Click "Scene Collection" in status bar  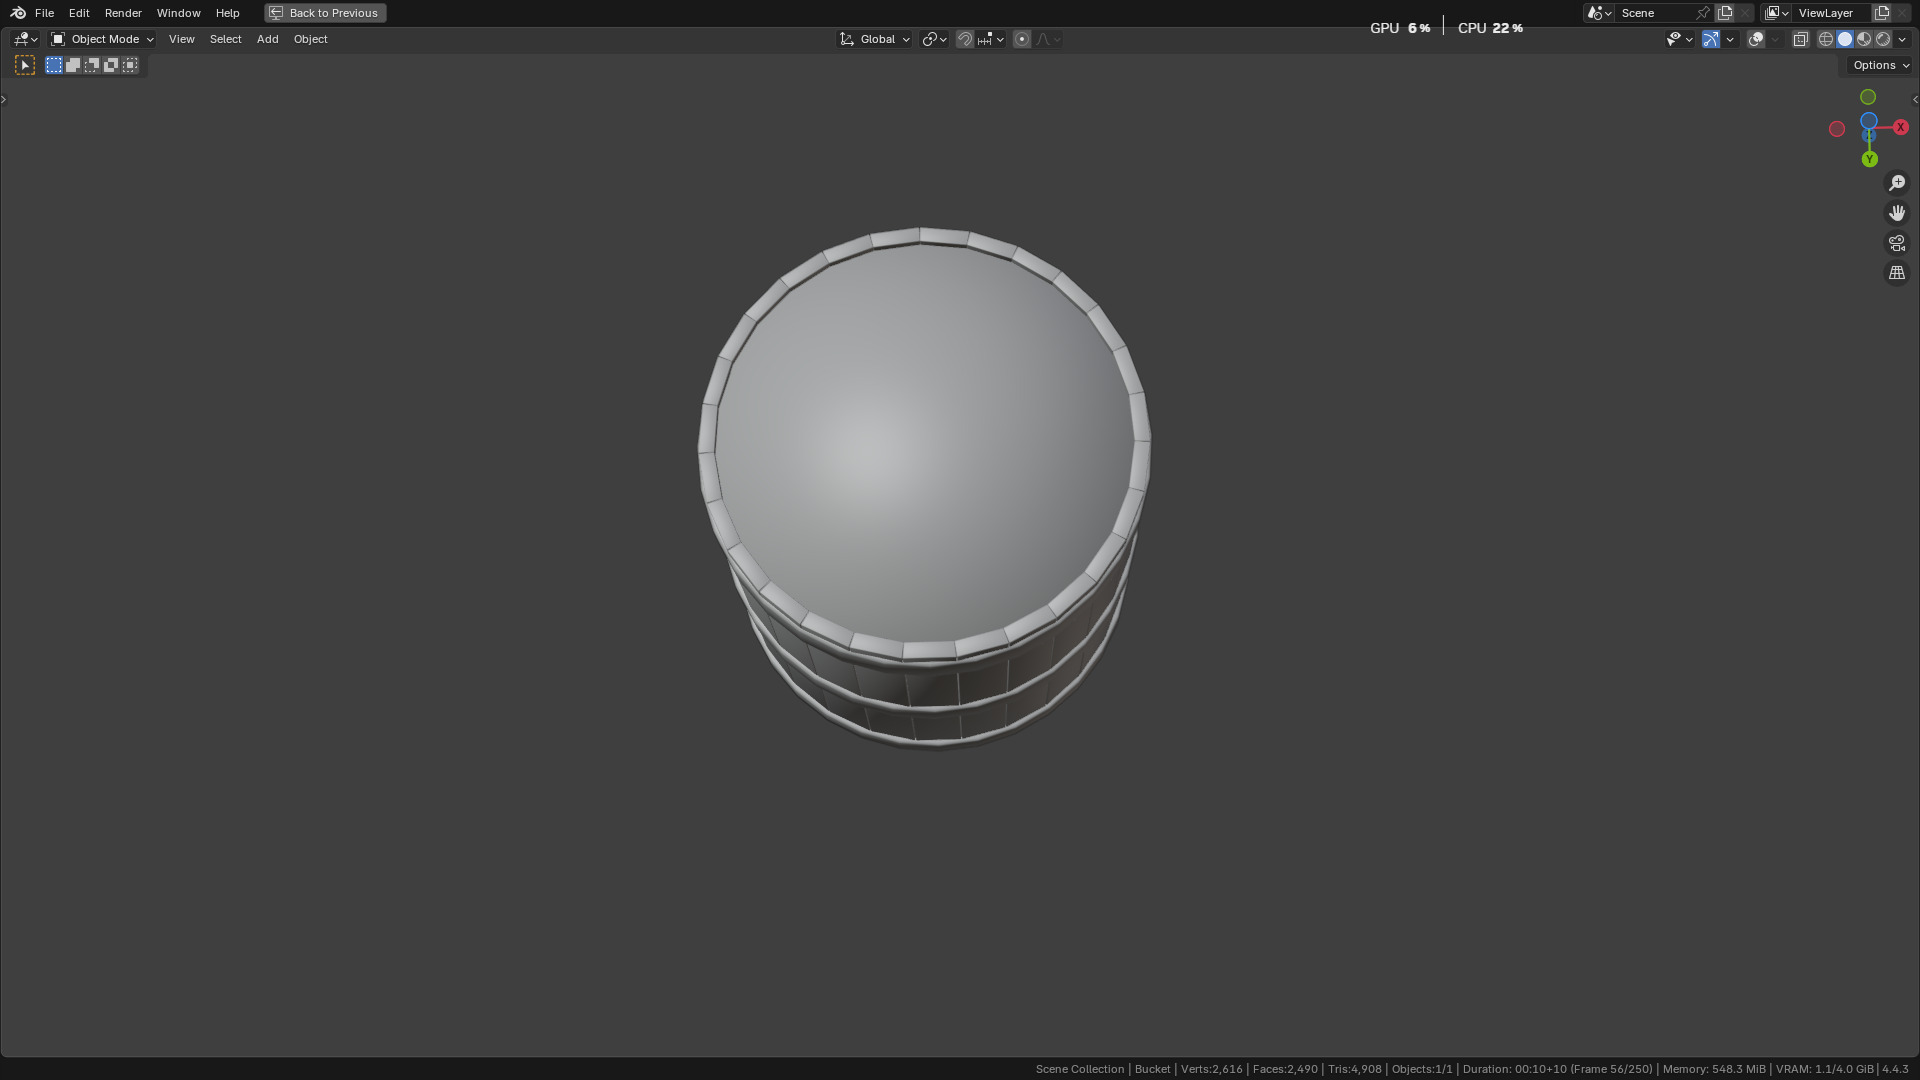[1080, 1069]
